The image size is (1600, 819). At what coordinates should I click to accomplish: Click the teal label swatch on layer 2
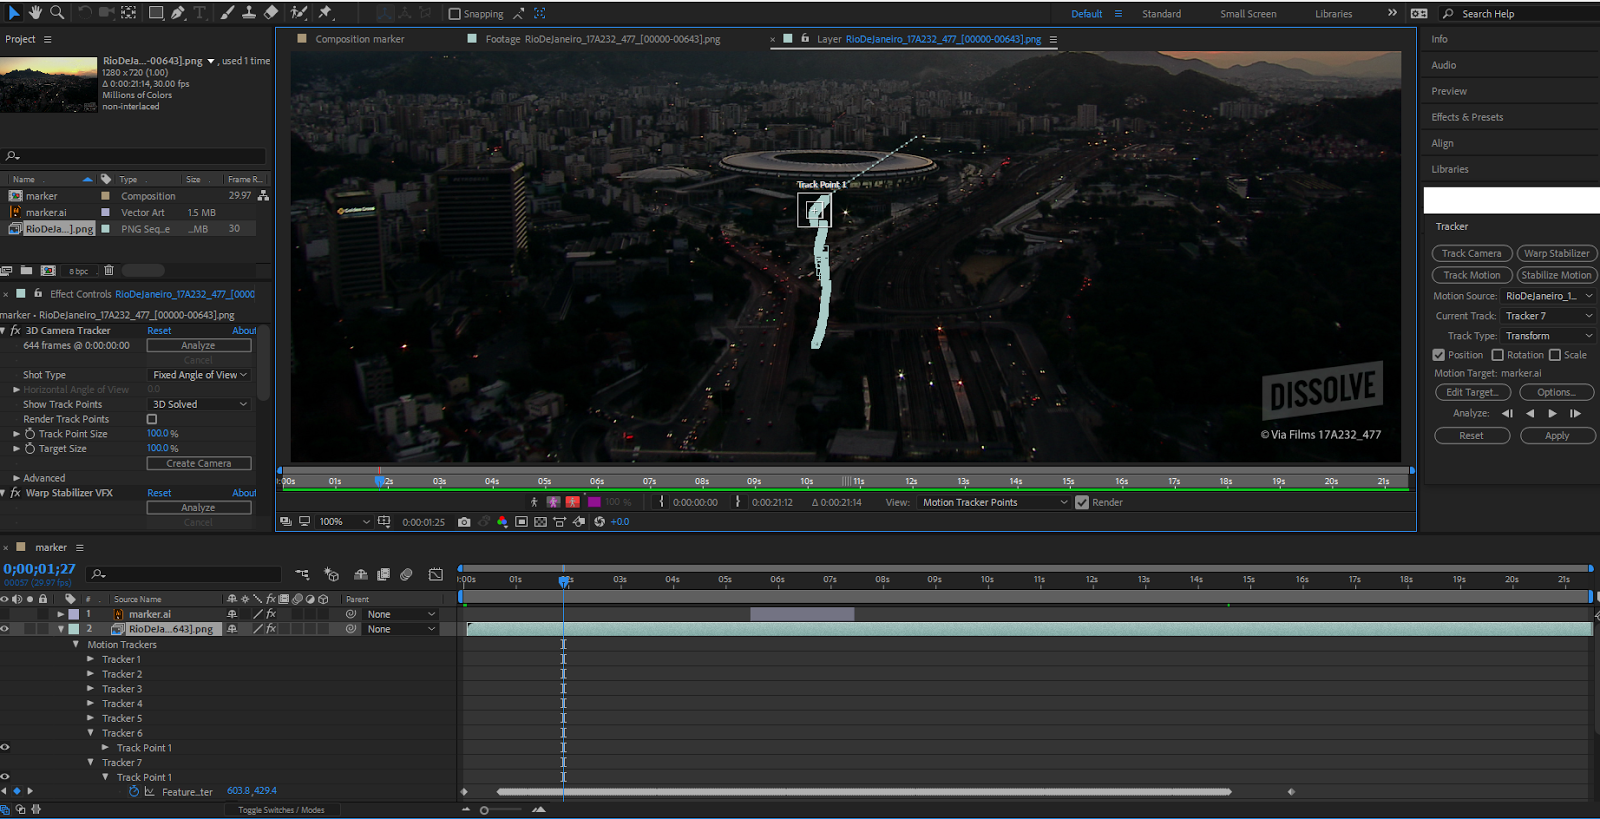(74, 629)
